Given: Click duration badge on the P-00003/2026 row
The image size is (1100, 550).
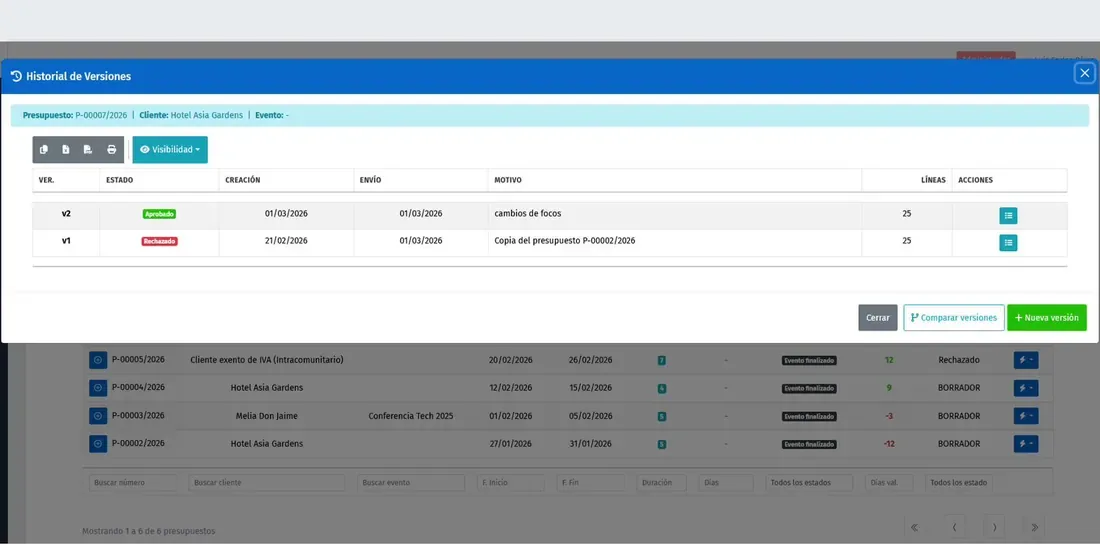Looking at the screenshot, I should click(662, 417).
